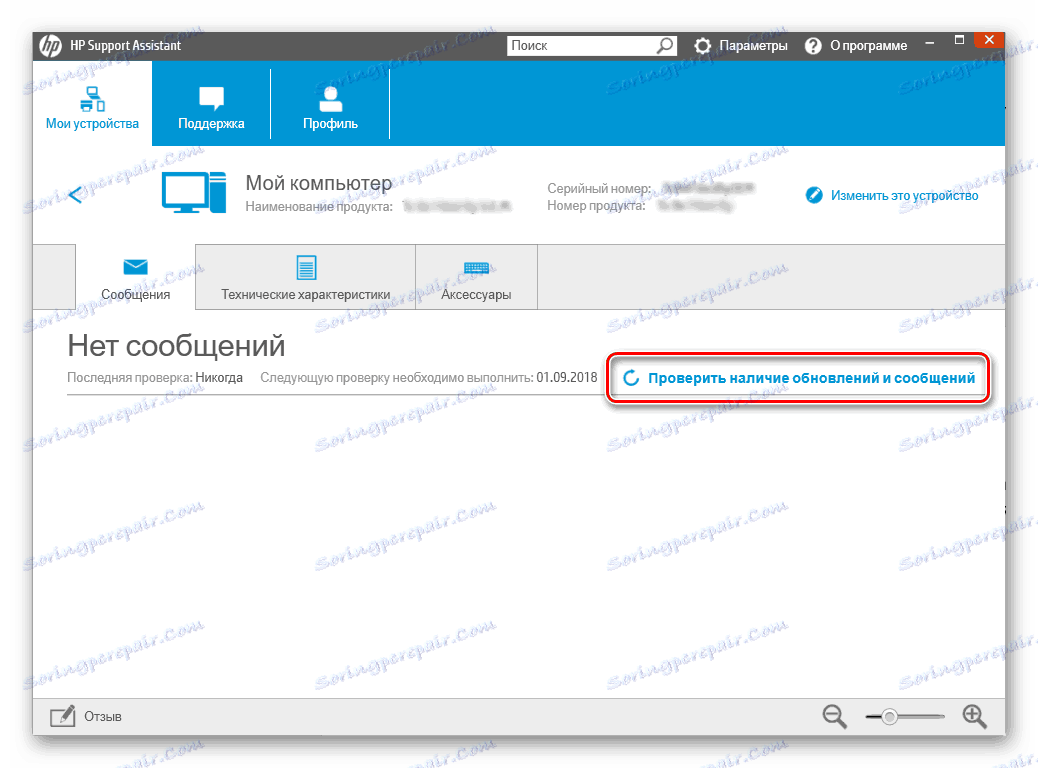Open the Технические характеристики tab
The image size is (1038, 768).
[306, 277]
